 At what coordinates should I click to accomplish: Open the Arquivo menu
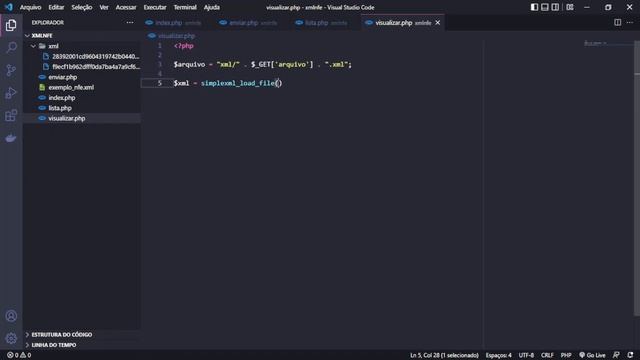[31, 7]
